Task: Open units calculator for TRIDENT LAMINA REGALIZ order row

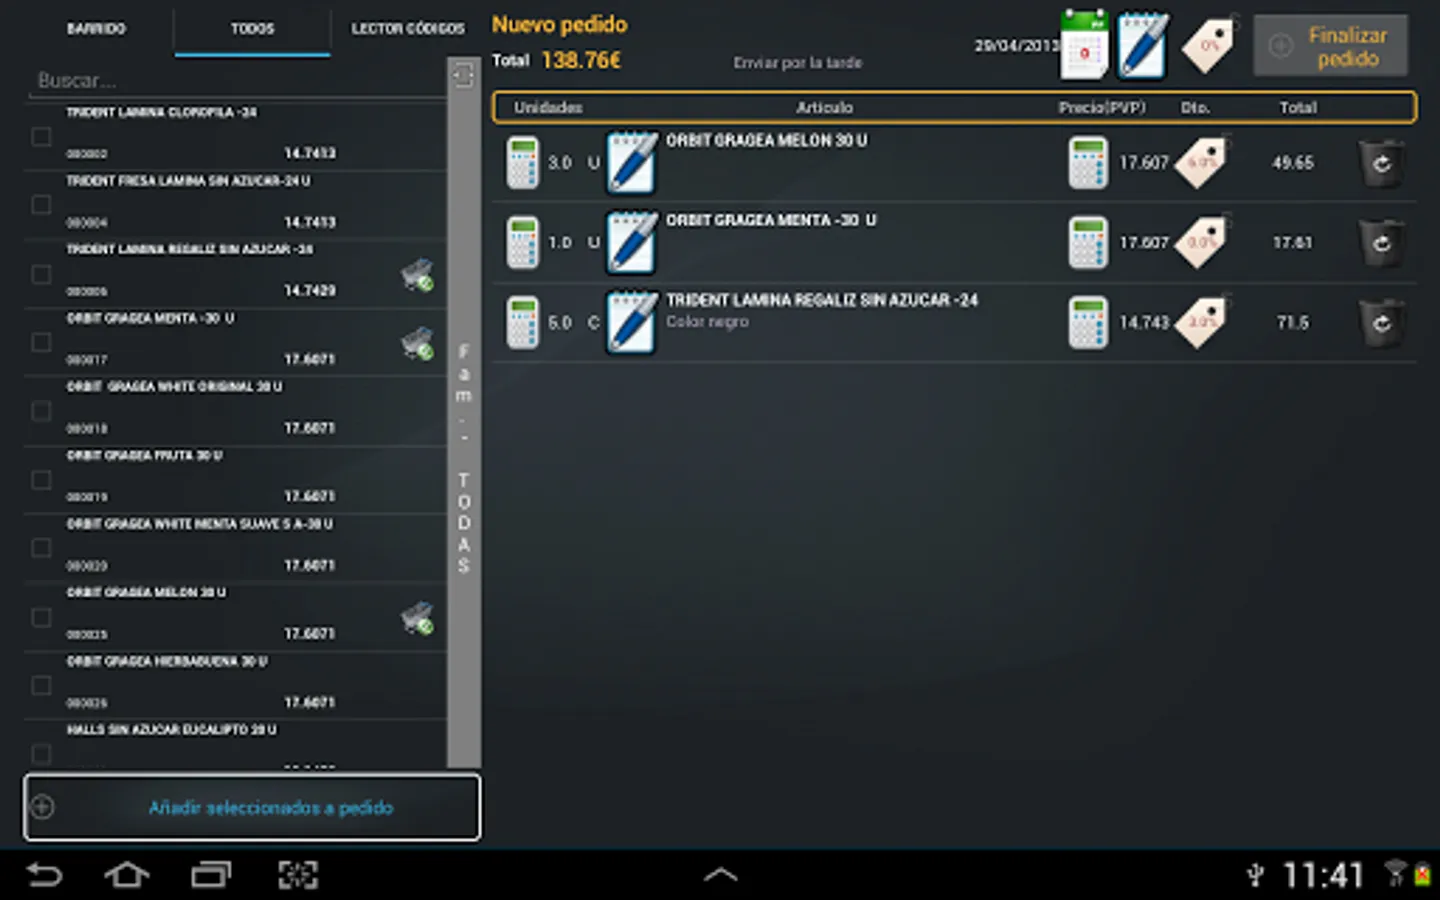Action: (x=522, y=323)
